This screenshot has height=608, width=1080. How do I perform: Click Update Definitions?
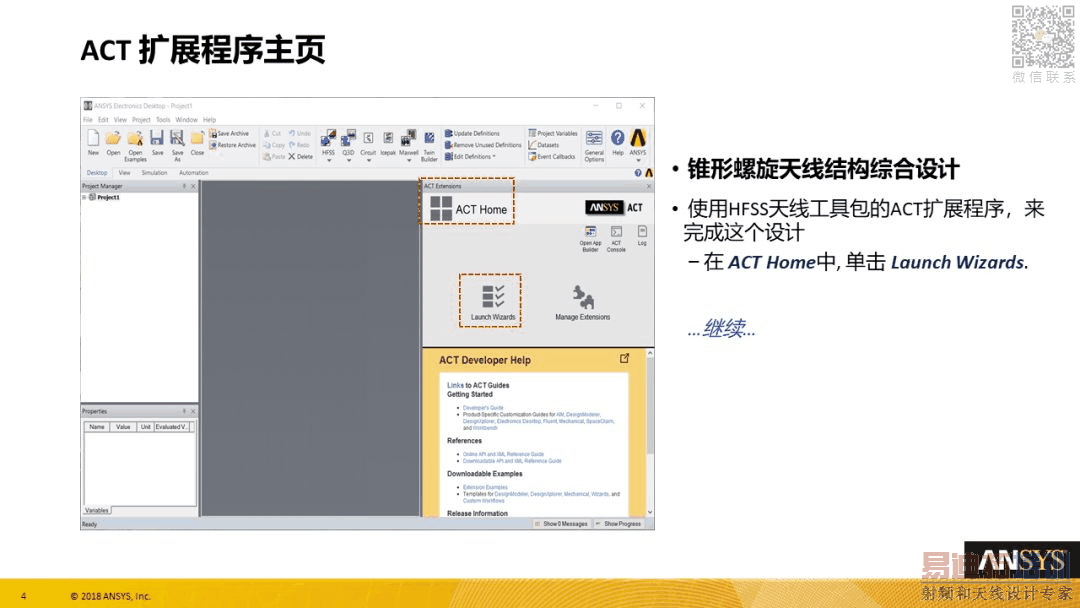pos(472,134)
